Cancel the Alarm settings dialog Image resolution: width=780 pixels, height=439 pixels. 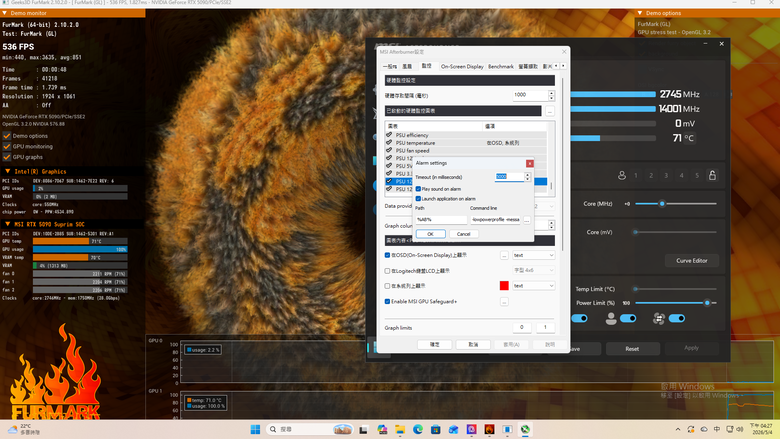[x=464, y=234]
